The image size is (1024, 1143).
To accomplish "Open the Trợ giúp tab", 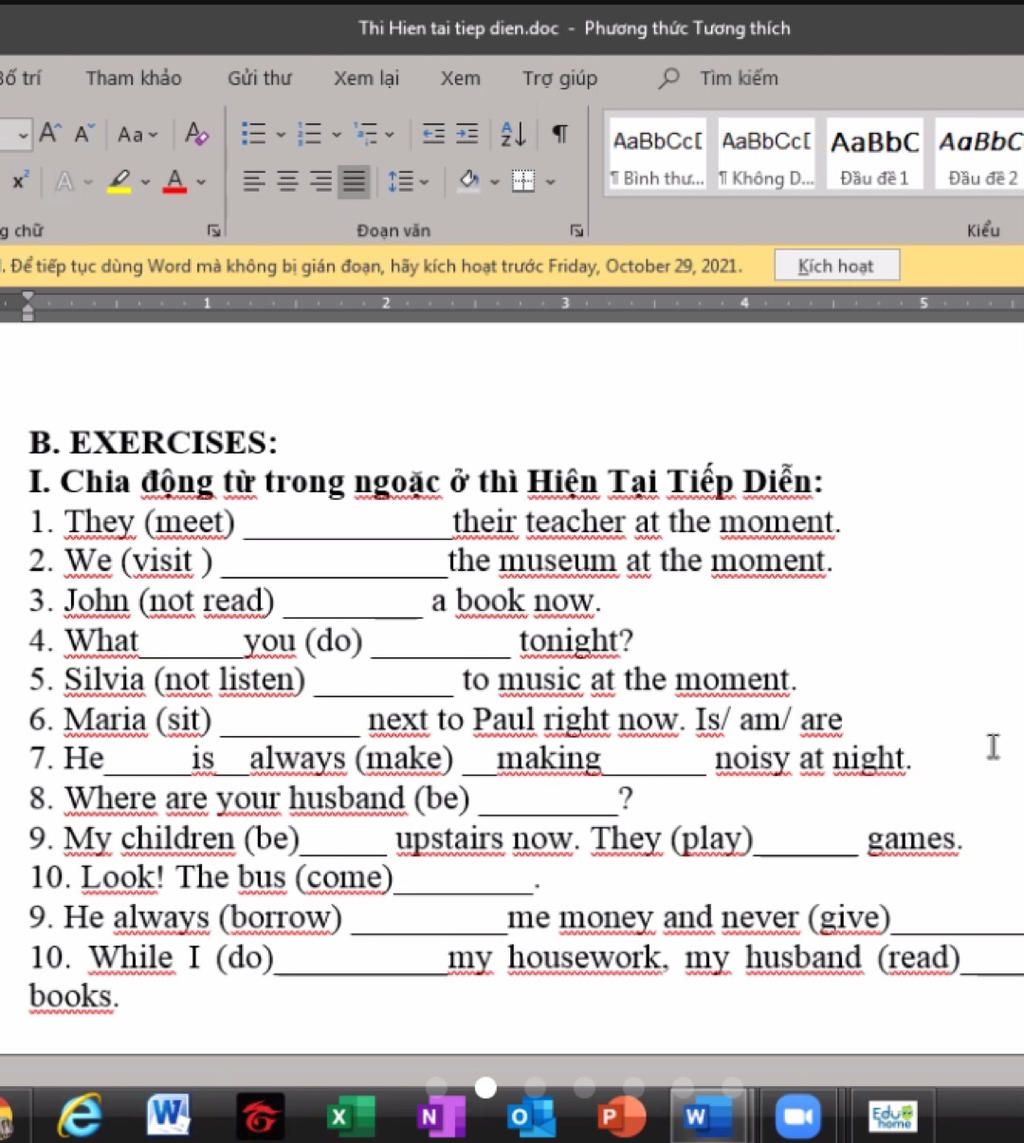I will (x=560, y=78).
